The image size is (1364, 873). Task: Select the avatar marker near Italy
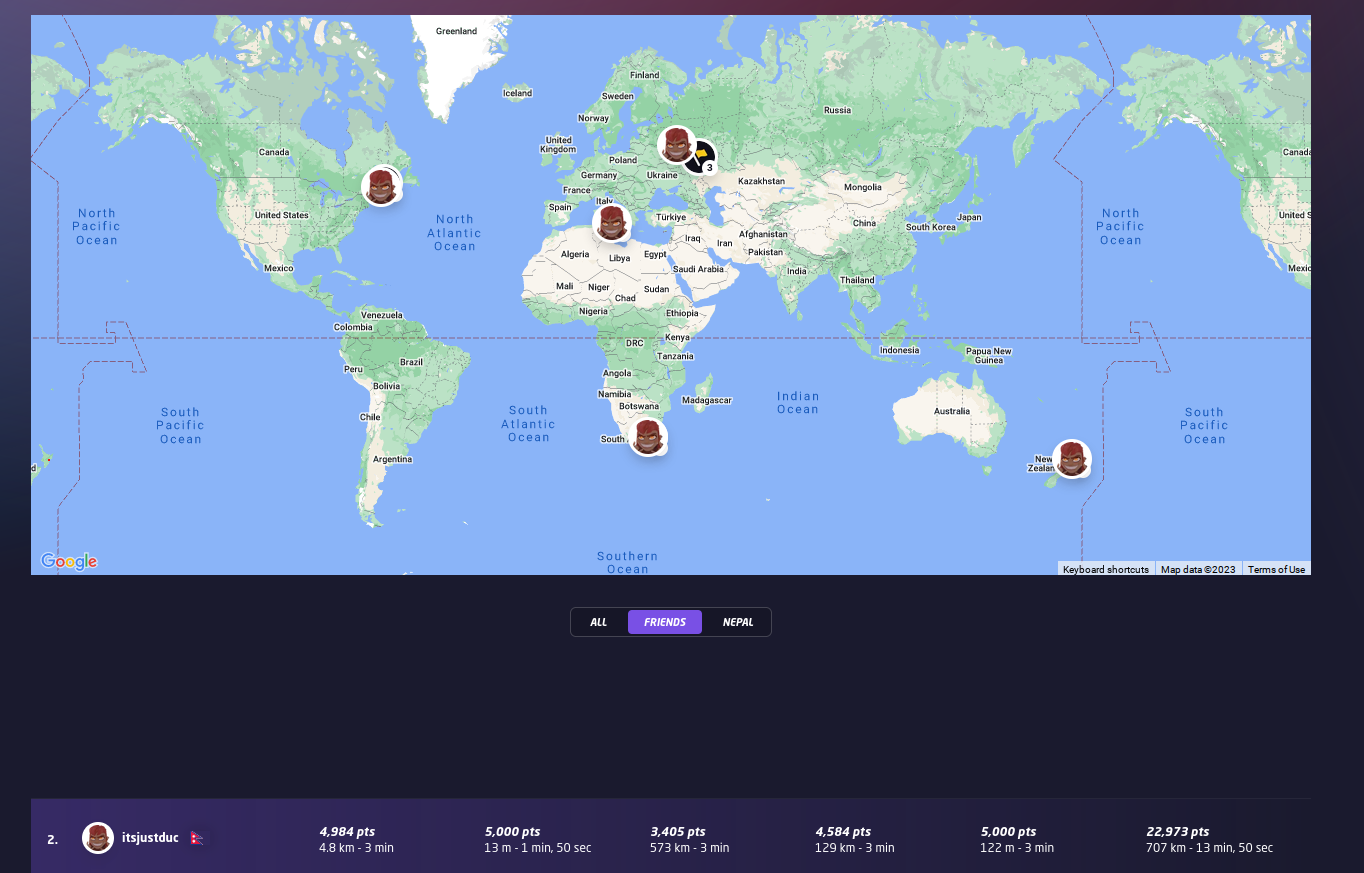(611, 225)
